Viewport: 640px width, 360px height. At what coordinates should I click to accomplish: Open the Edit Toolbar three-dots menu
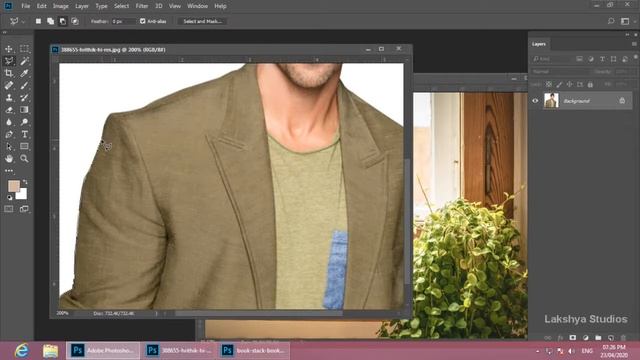pos(9,171)
